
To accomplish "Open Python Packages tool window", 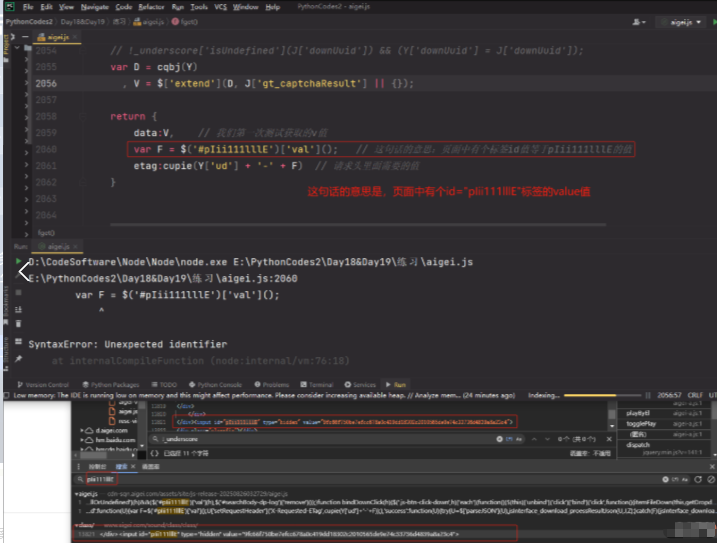I will (110, 385).
